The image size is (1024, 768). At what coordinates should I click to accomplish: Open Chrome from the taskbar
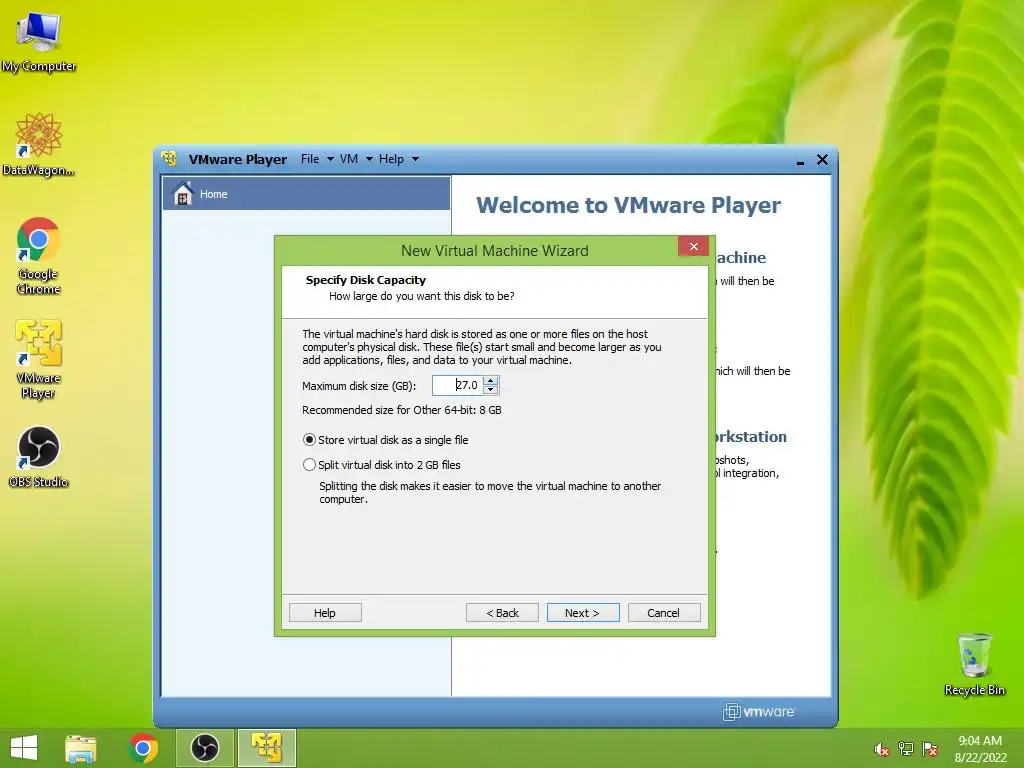[x=143, y=748]
